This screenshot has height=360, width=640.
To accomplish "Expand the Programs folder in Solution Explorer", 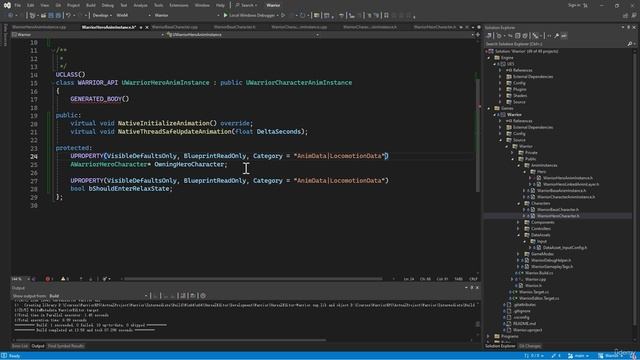I will click(x=489, y=336).
